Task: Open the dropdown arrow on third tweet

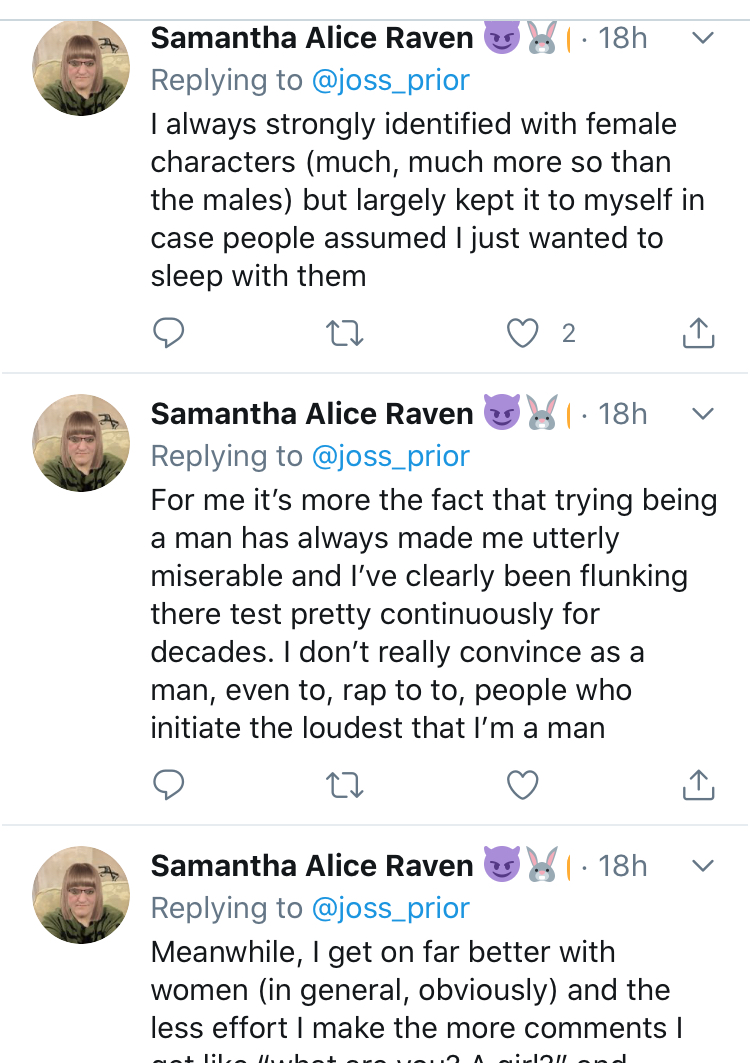Action: click(703, 866)
